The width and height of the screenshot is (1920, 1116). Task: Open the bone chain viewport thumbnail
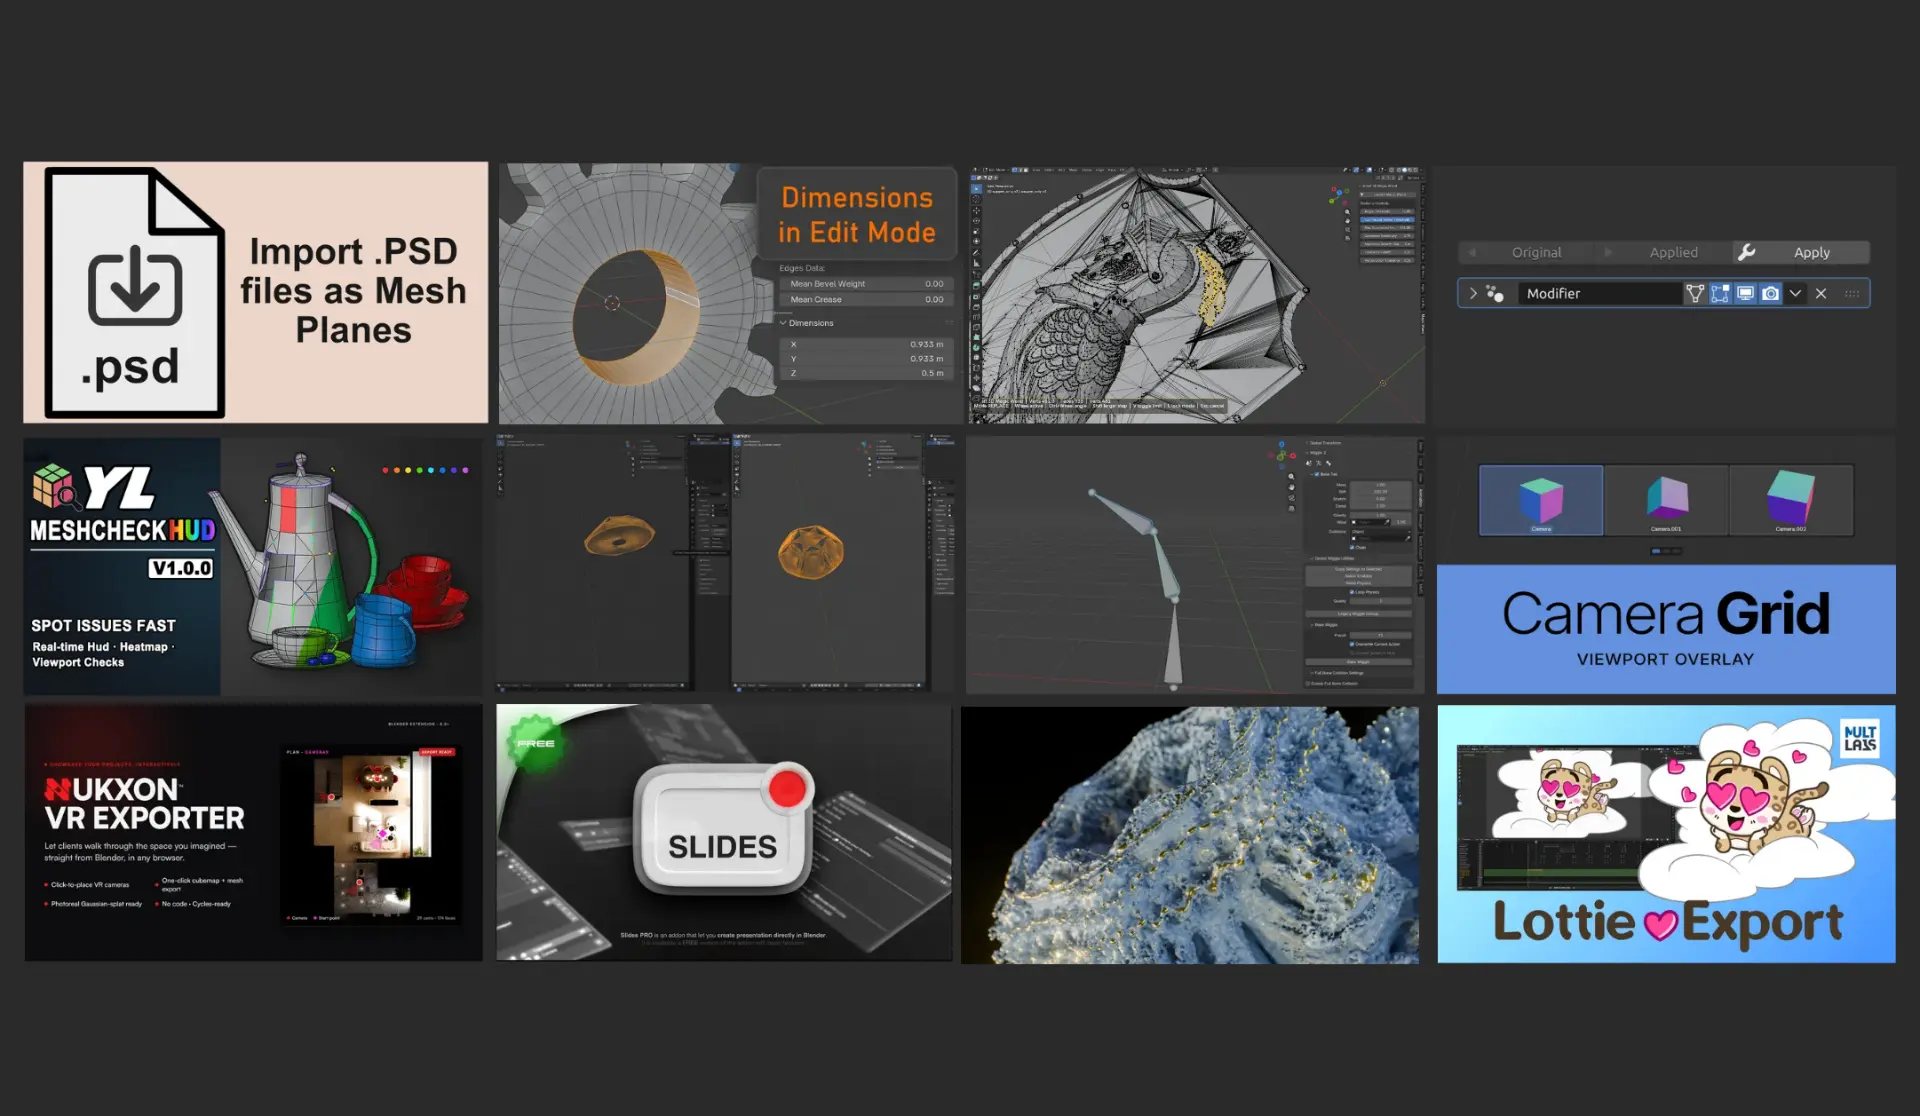click(1196, 564)
